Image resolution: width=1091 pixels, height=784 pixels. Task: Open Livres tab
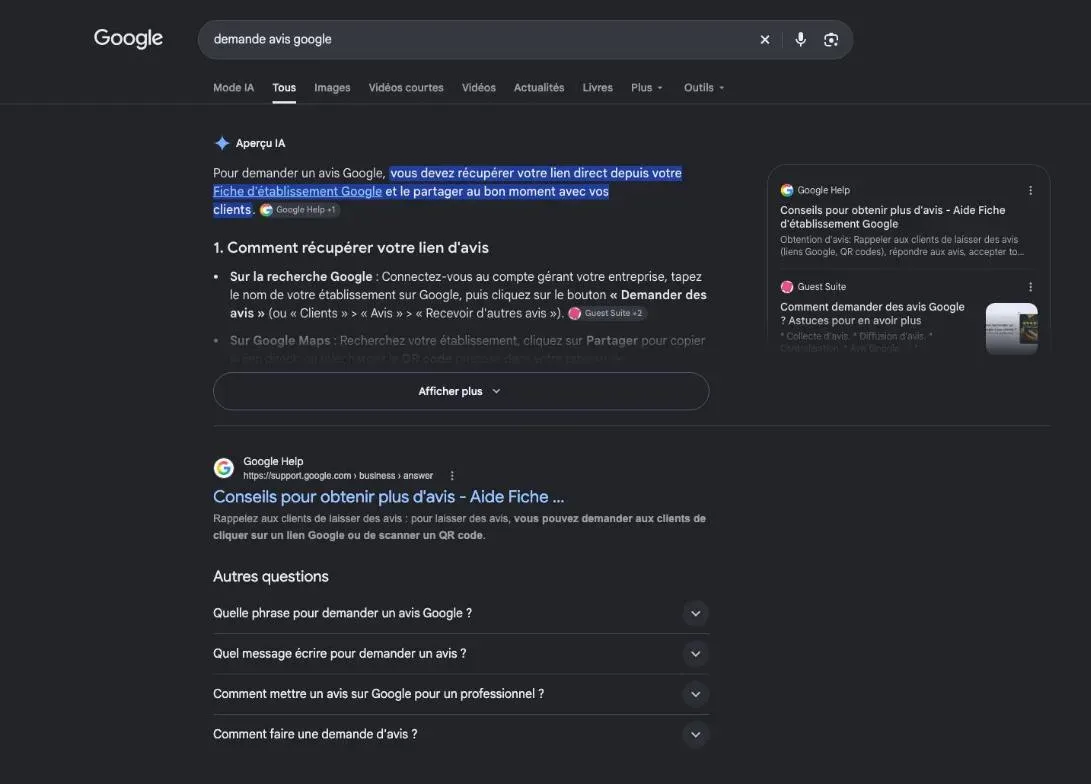click(x=598, y=88)
